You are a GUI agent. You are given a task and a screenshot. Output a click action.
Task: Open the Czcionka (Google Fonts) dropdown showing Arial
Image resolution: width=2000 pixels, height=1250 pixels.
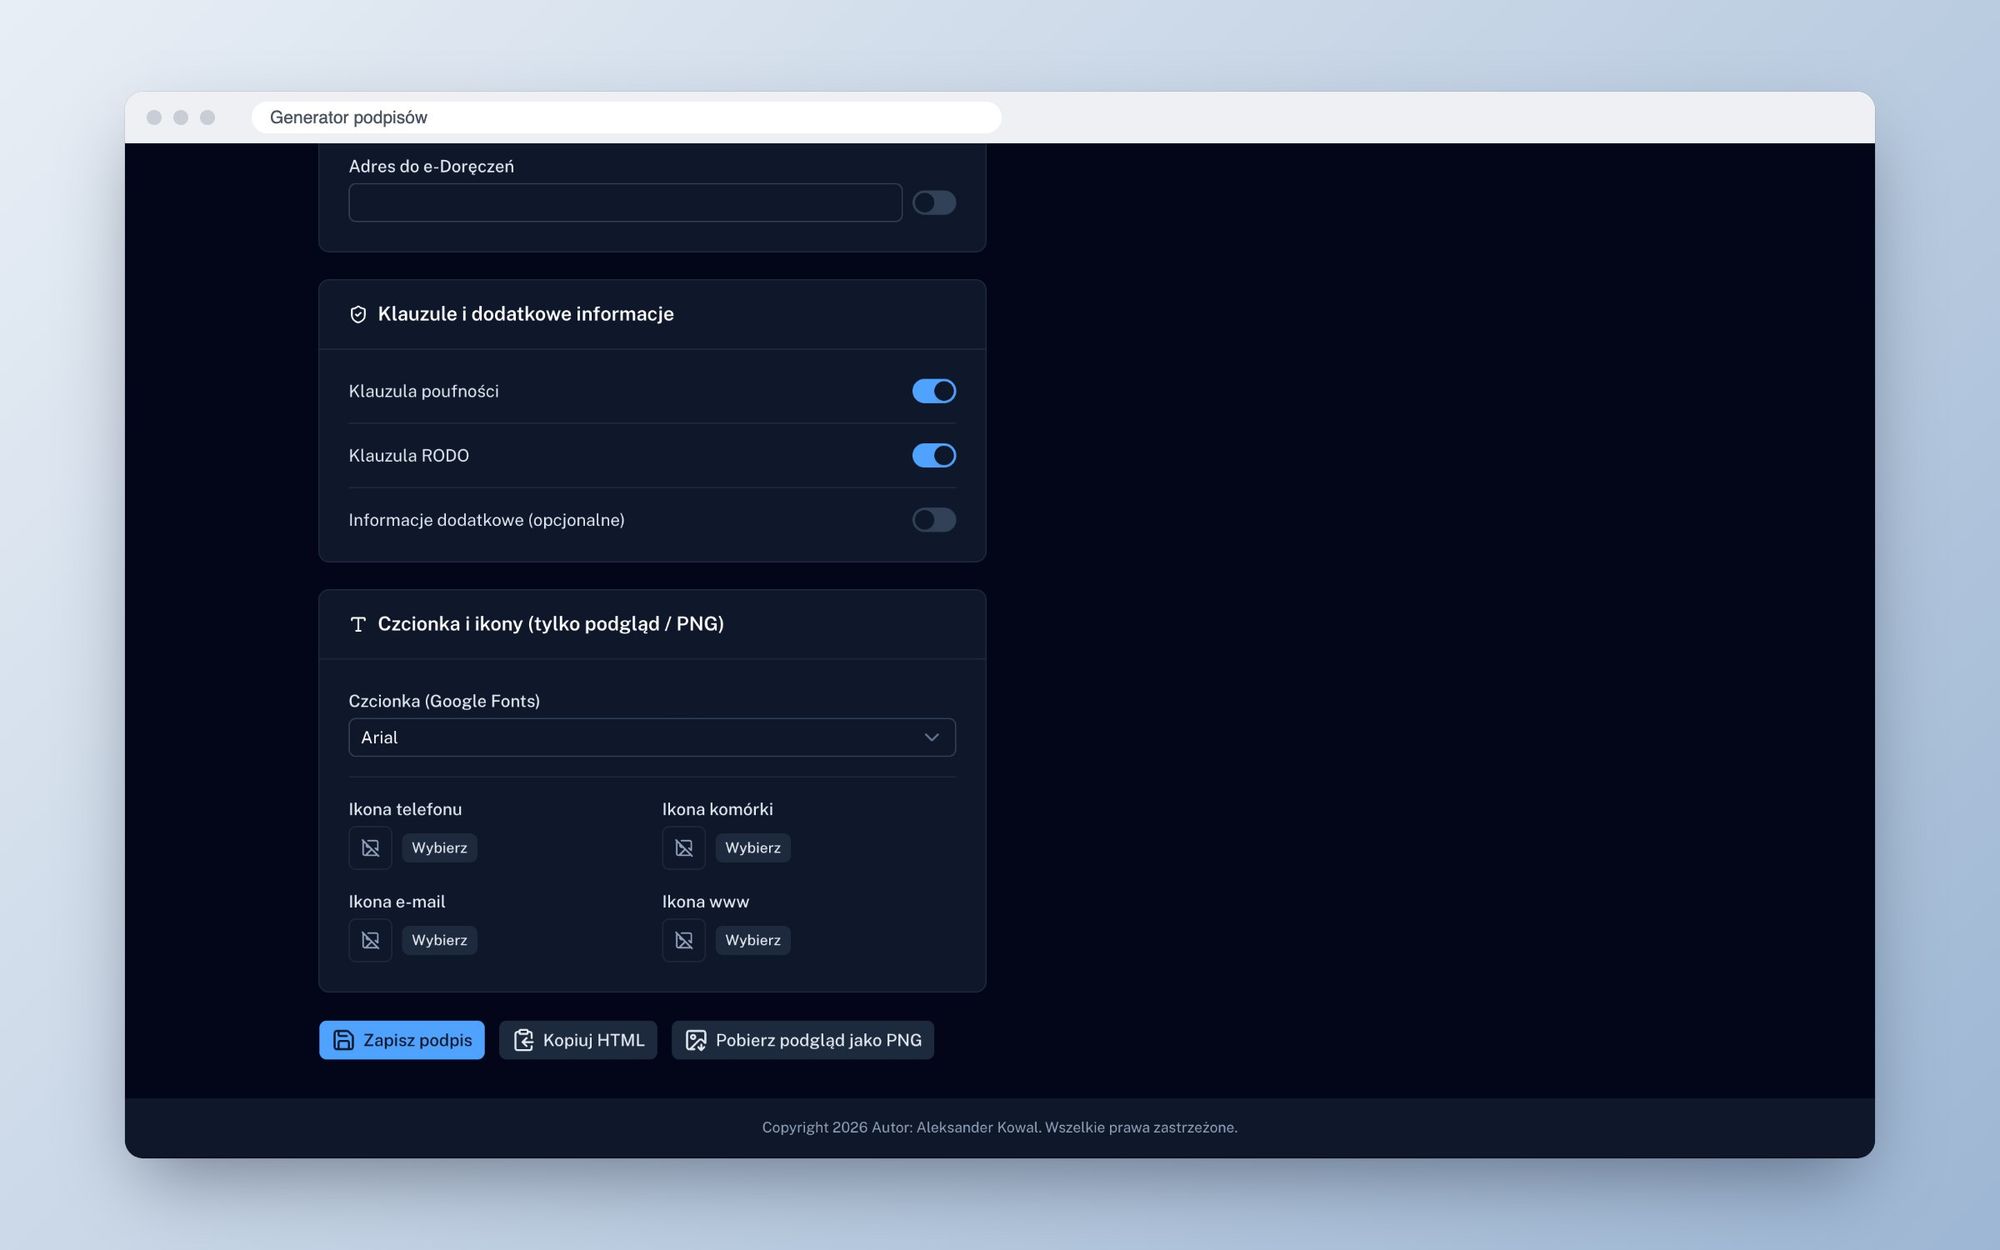click(x=652, y=737)
